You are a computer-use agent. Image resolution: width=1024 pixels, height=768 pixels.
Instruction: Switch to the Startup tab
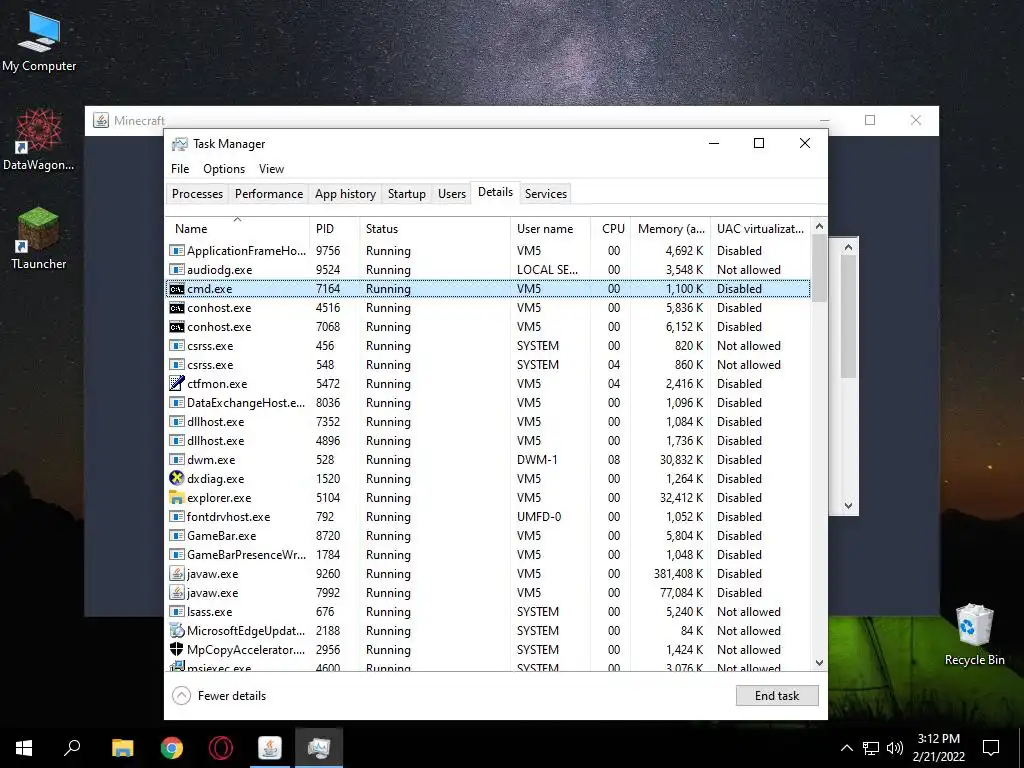point(406,193)
